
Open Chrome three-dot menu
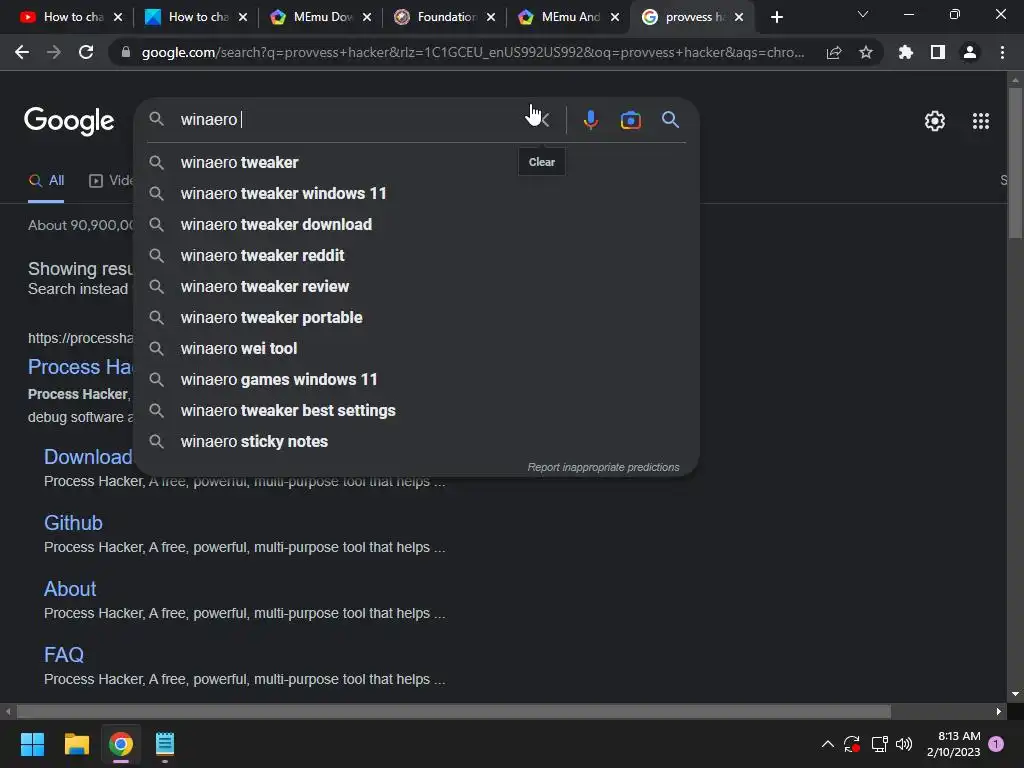(x=1002, y=52)
